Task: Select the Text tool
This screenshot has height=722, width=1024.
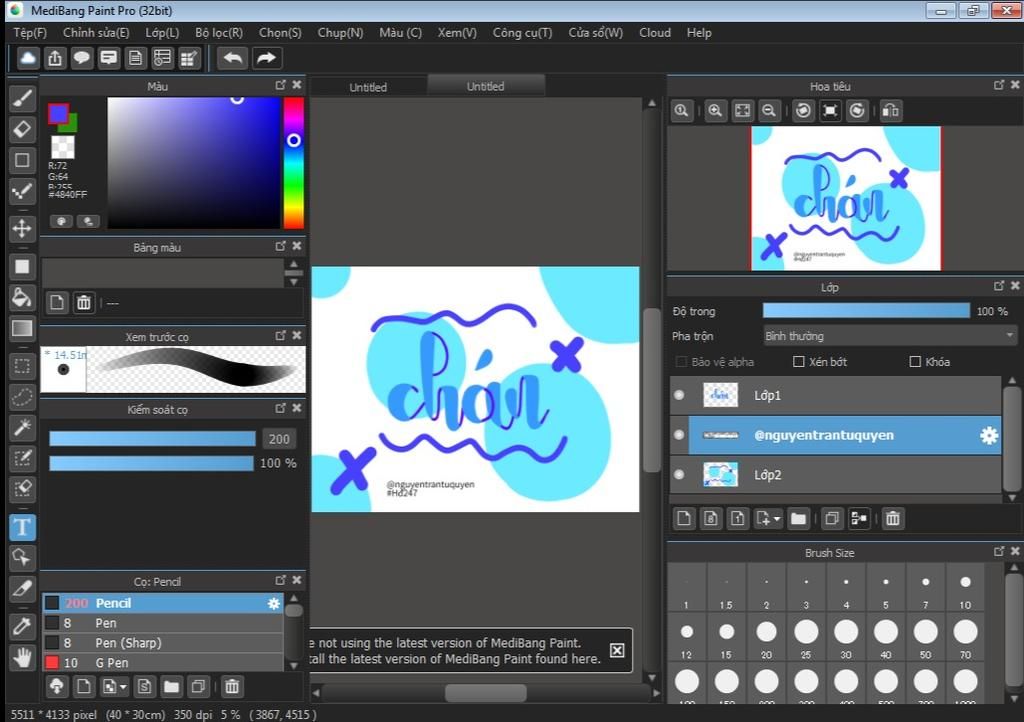Action: point(22,527)
